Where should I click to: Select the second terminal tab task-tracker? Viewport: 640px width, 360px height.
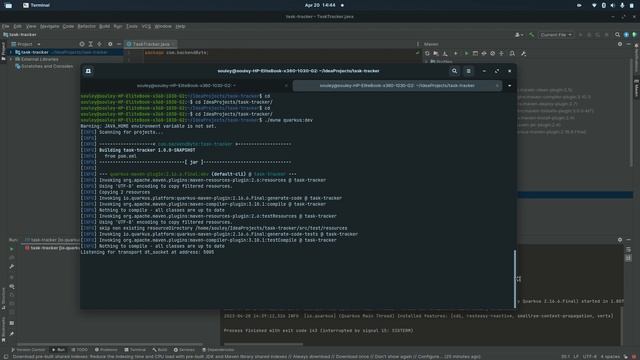397,86
